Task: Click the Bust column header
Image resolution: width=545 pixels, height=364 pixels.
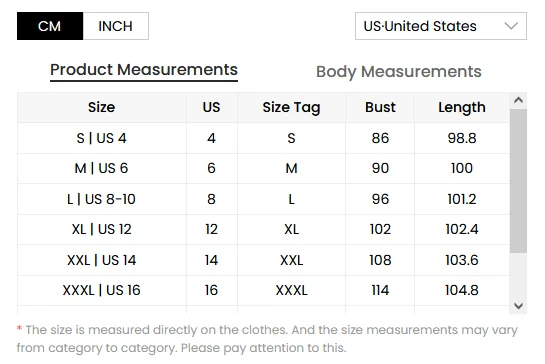Action: (380, 107)
